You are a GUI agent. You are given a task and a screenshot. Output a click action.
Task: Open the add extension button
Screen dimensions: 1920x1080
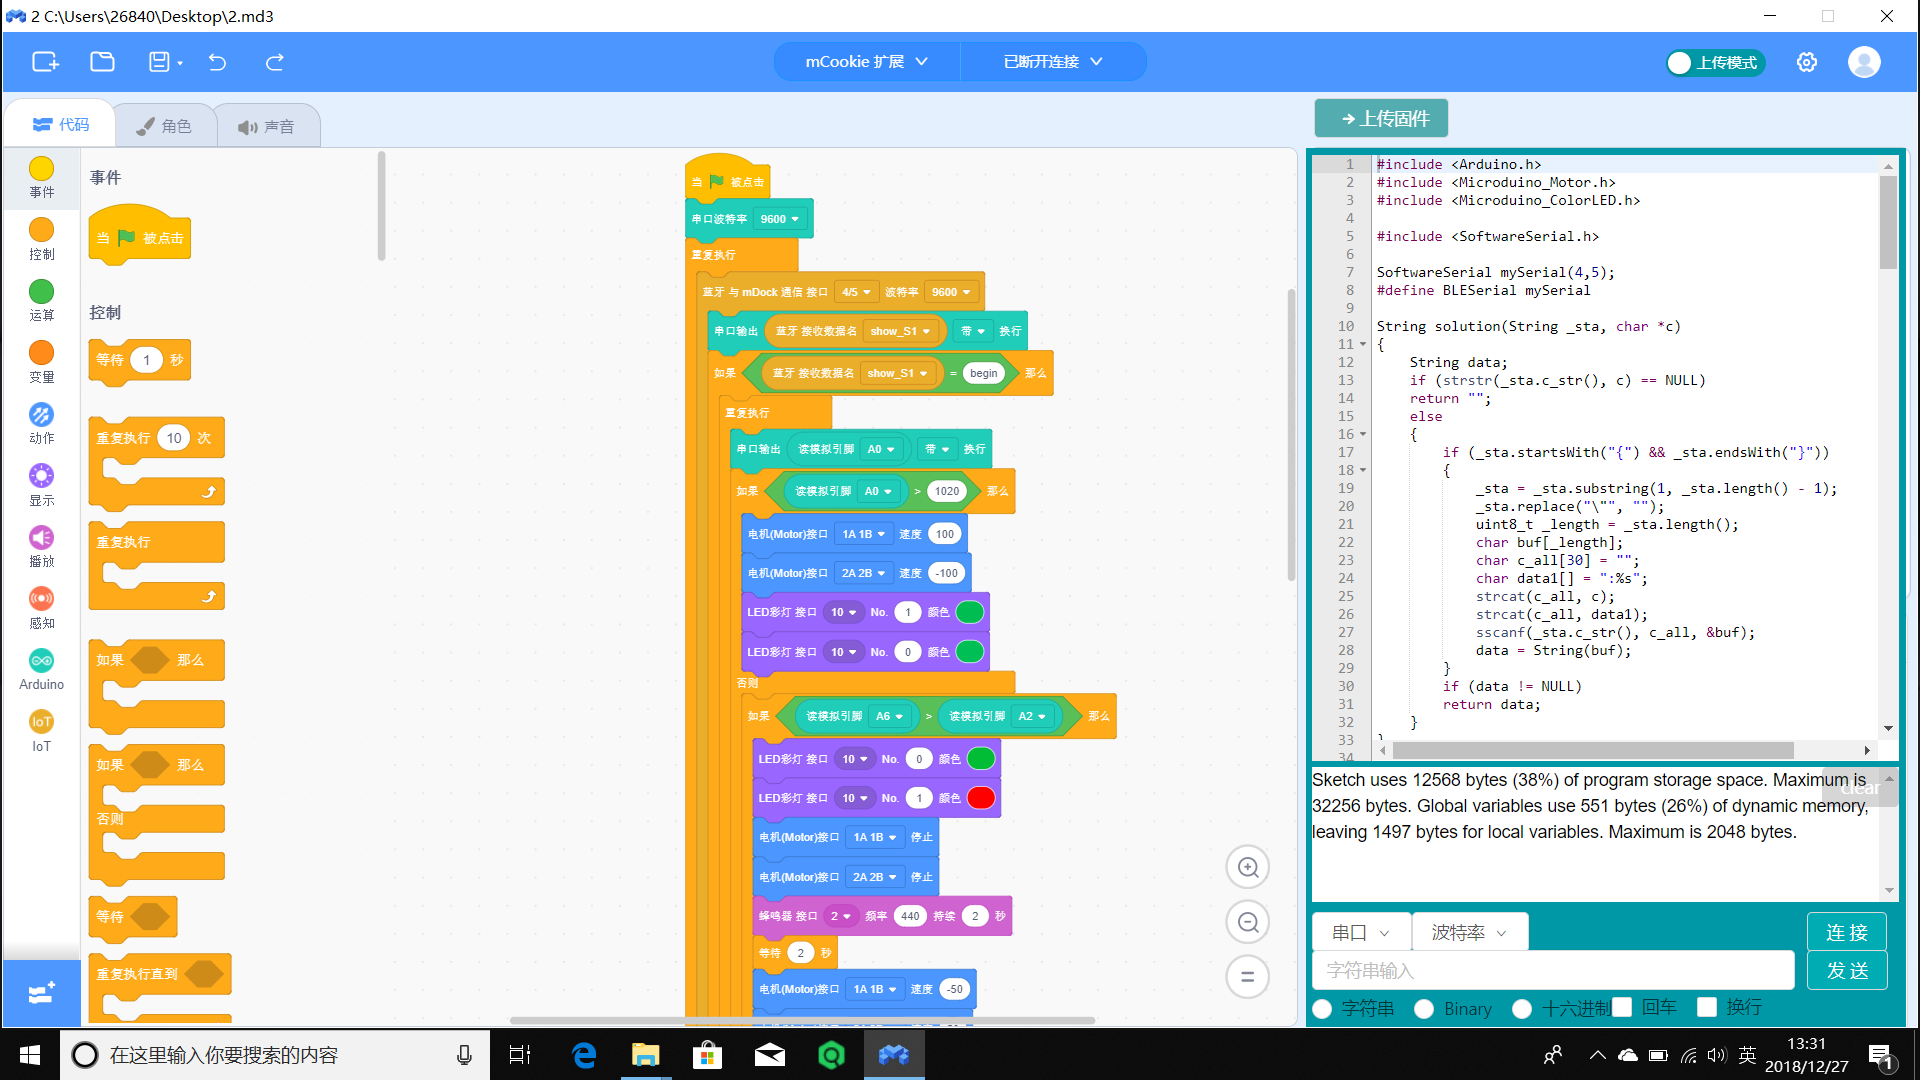point(41,993)
